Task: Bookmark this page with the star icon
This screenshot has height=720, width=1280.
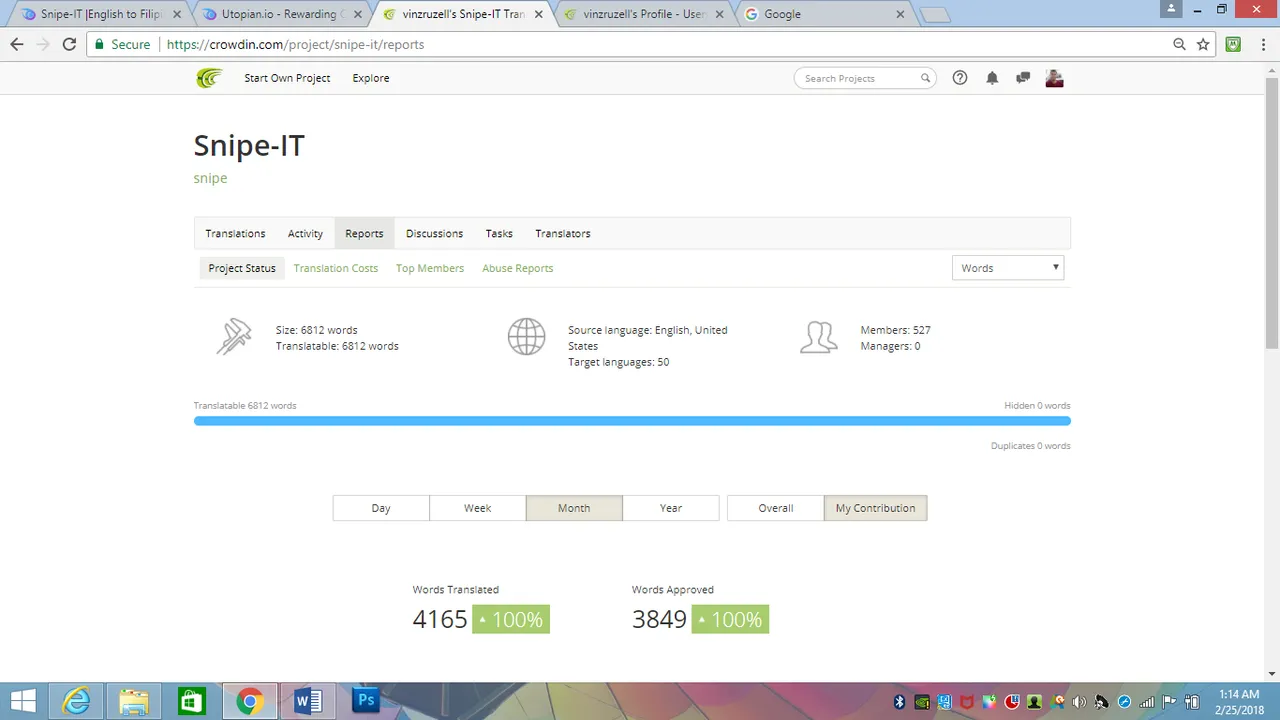Action: [x=1203, y=44]
